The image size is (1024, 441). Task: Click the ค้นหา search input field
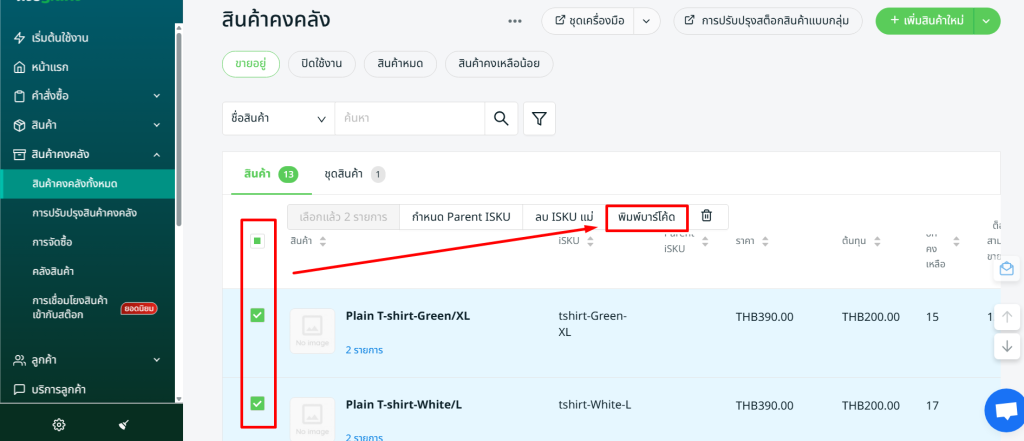click(x=410, y=119)
